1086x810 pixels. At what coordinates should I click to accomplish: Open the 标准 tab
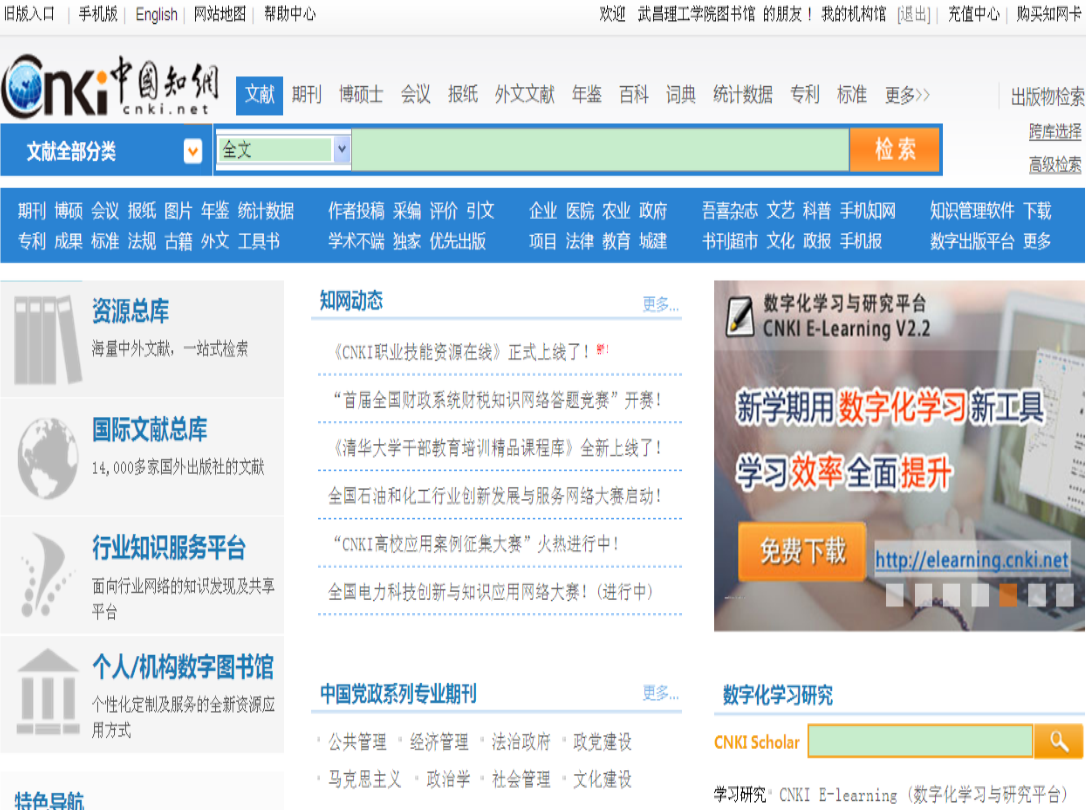851,94
